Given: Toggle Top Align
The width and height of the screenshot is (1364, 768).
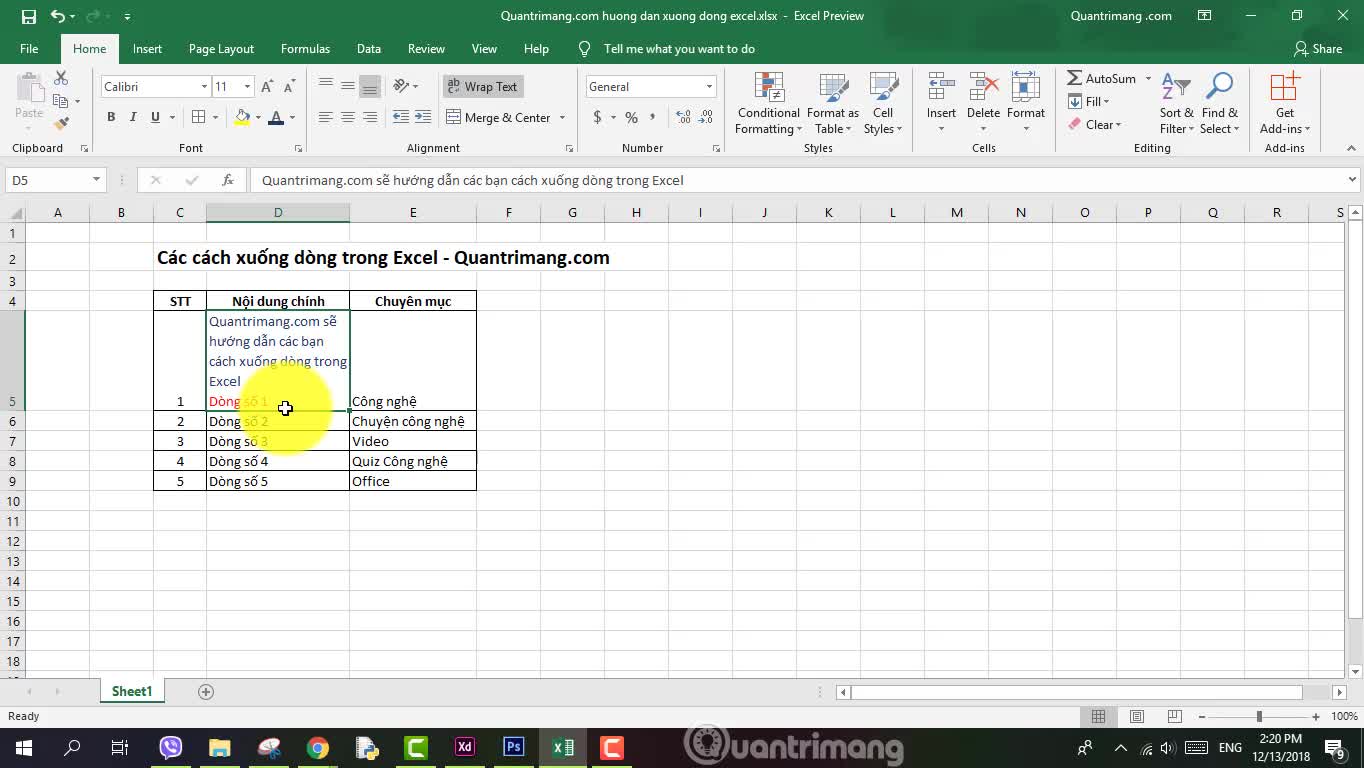Looking at the screenshot, I should point(326,86).
